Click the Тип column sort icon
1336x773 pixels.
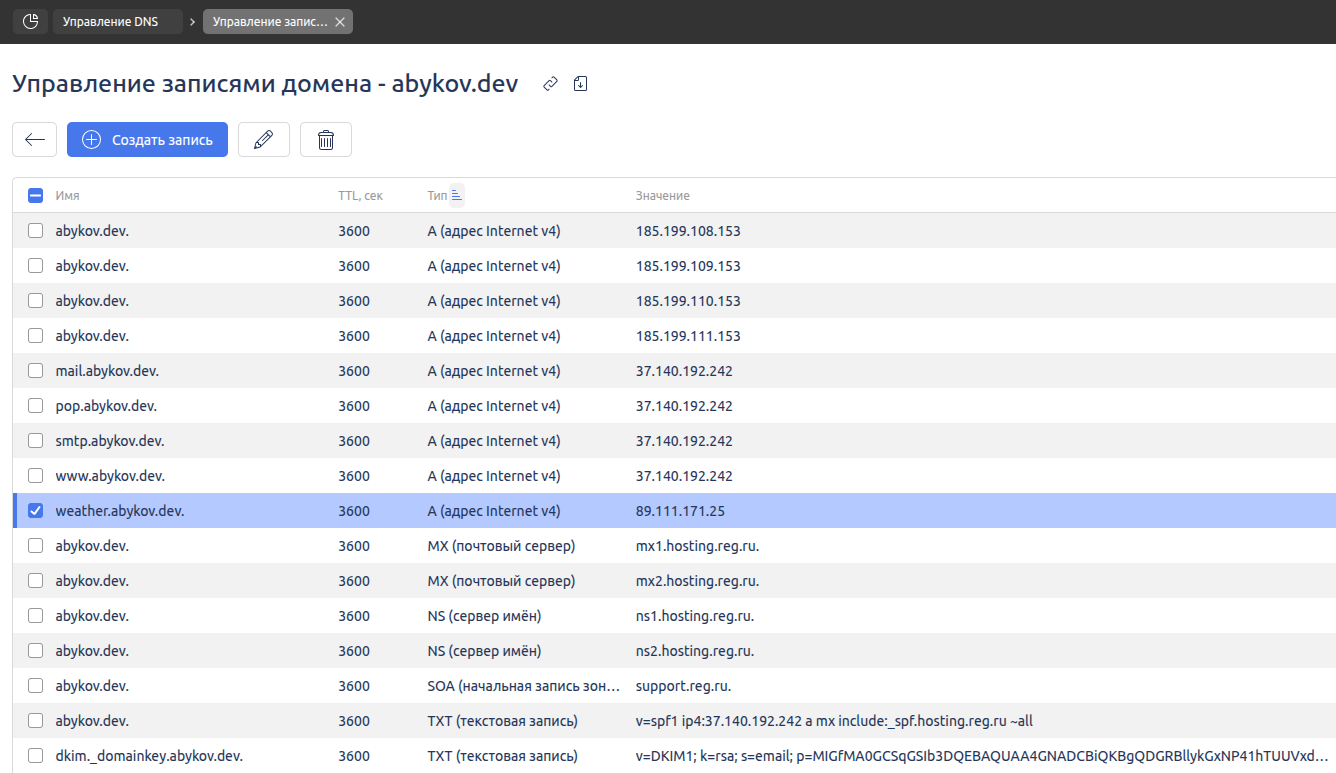457,195
